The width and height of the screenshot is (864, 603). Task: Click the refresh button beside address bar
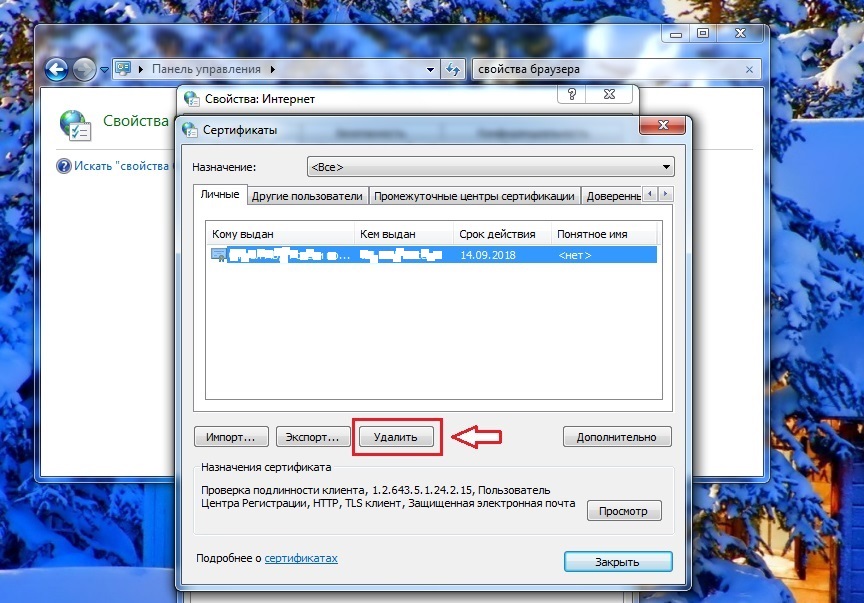(x=455, y=69)
